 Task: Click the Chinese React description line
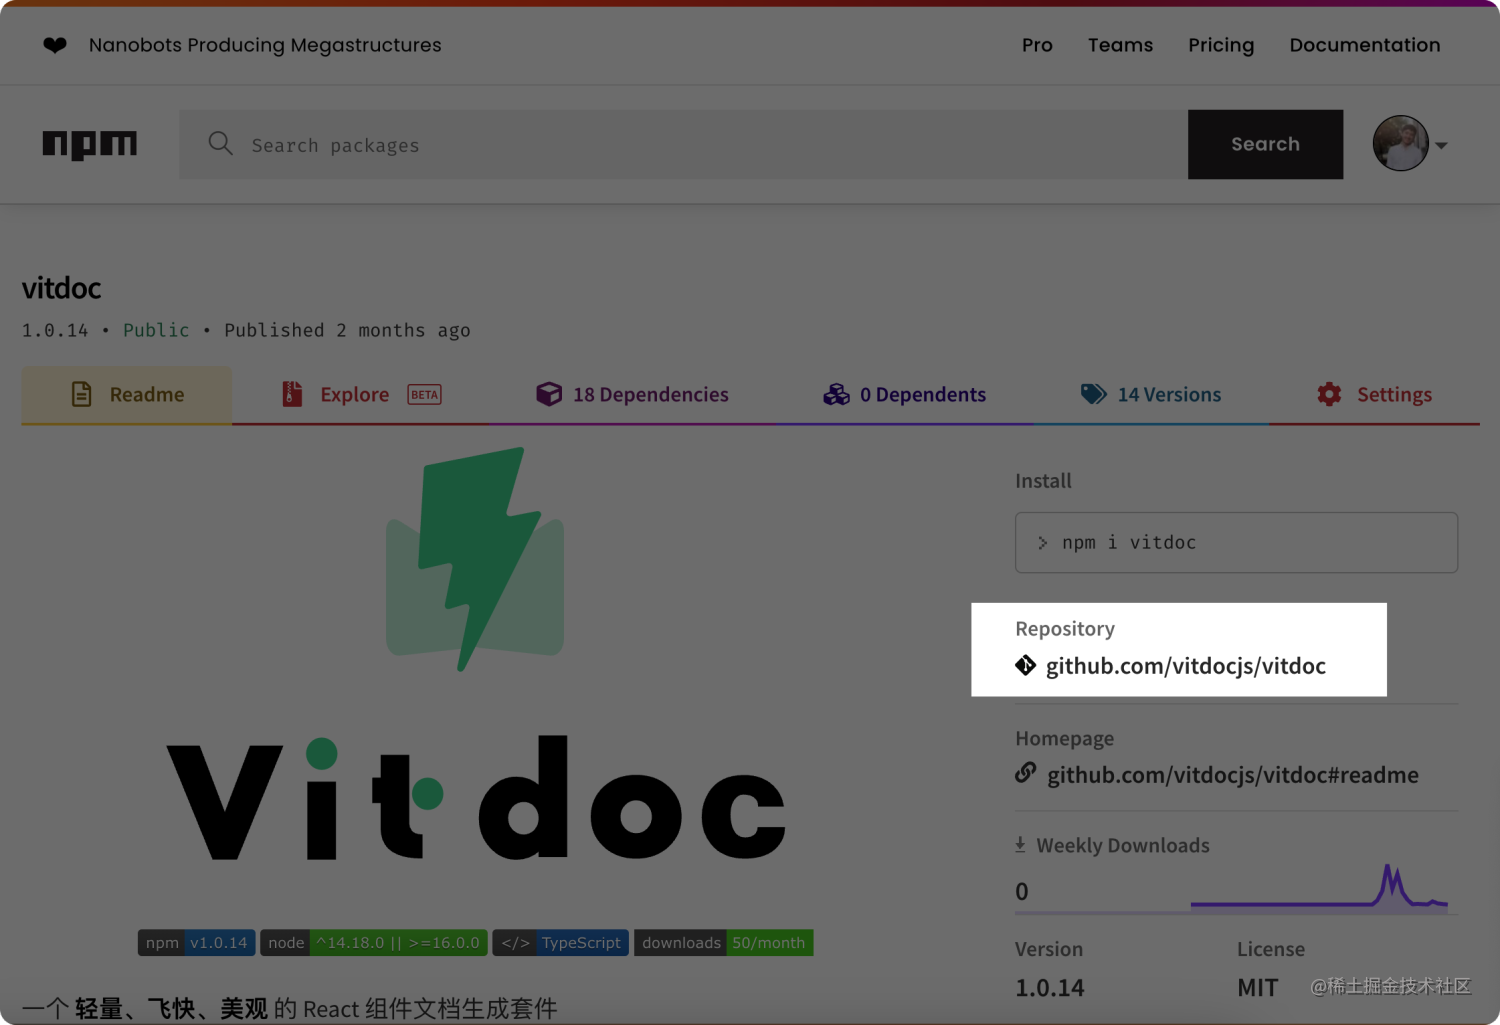pyautogui.click(x=290, y=1008)
